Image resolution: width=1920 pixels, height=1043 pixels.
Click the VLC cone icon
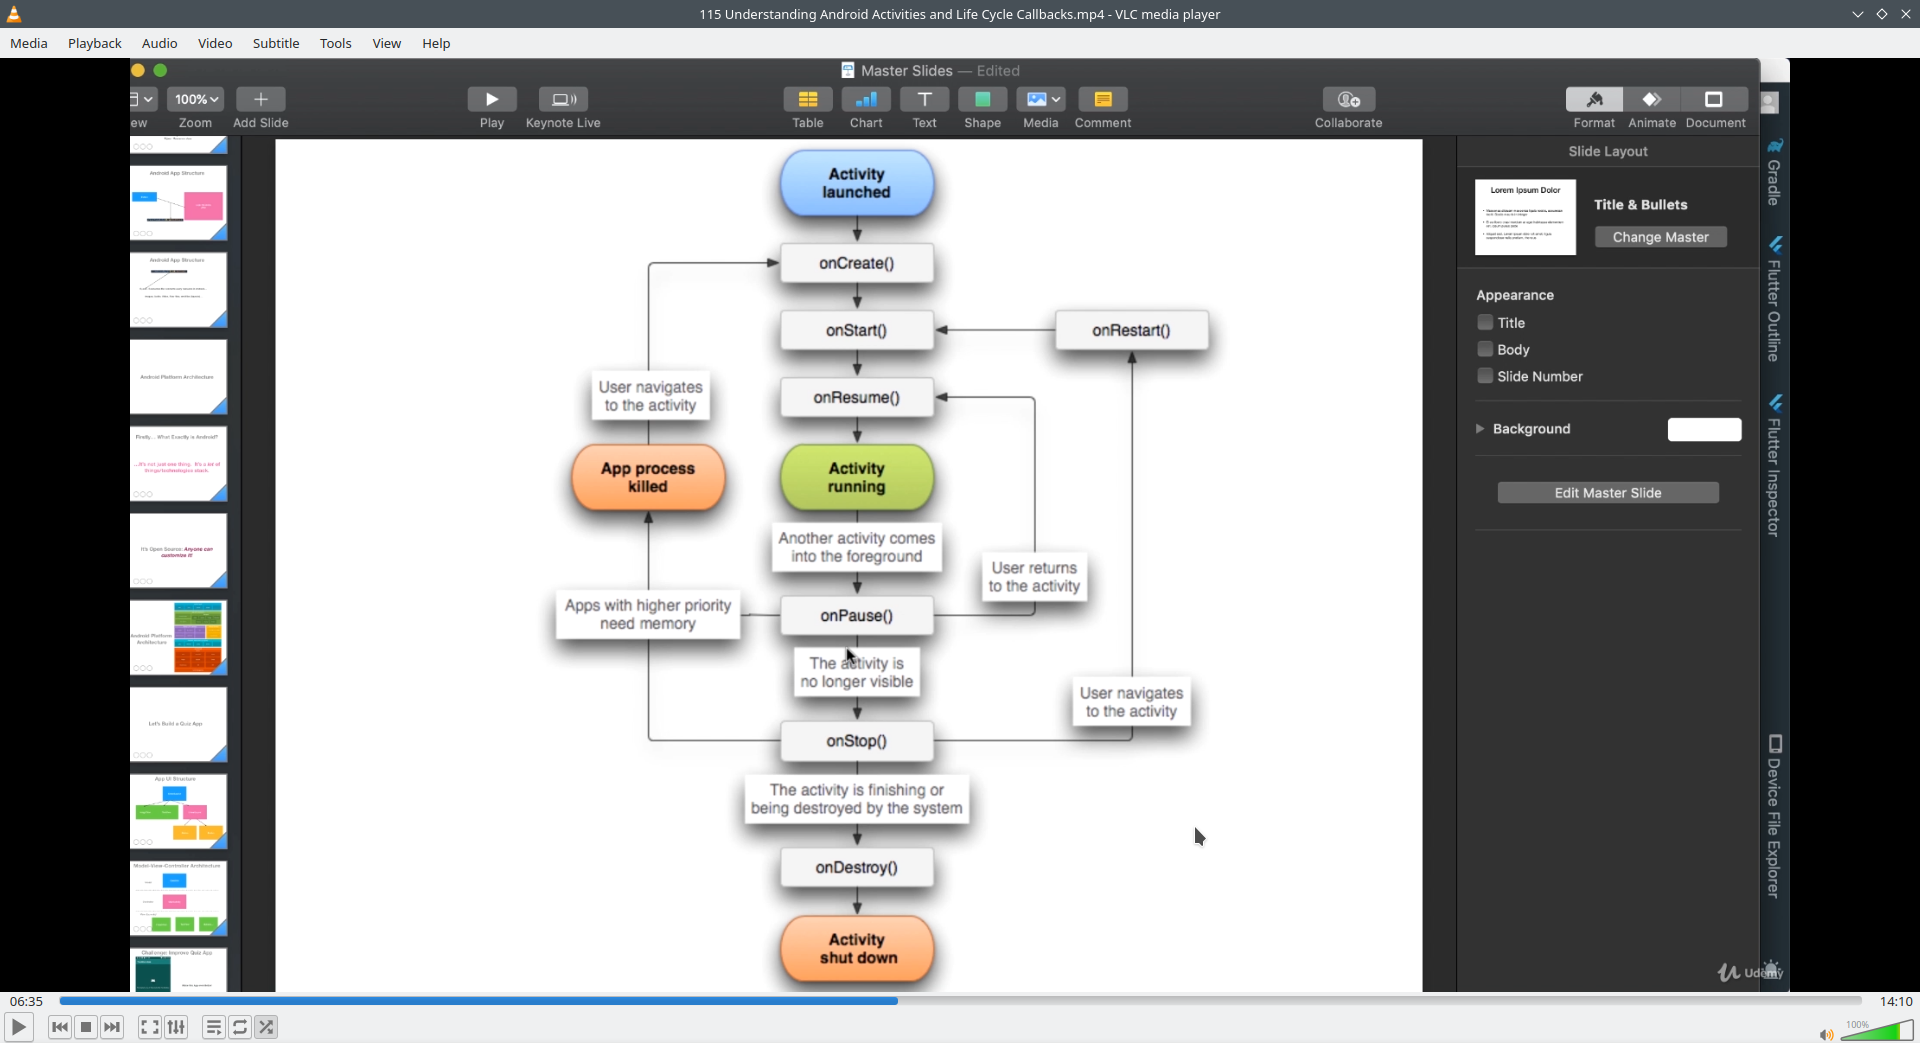pyautogui.click(x=14, y=14)
